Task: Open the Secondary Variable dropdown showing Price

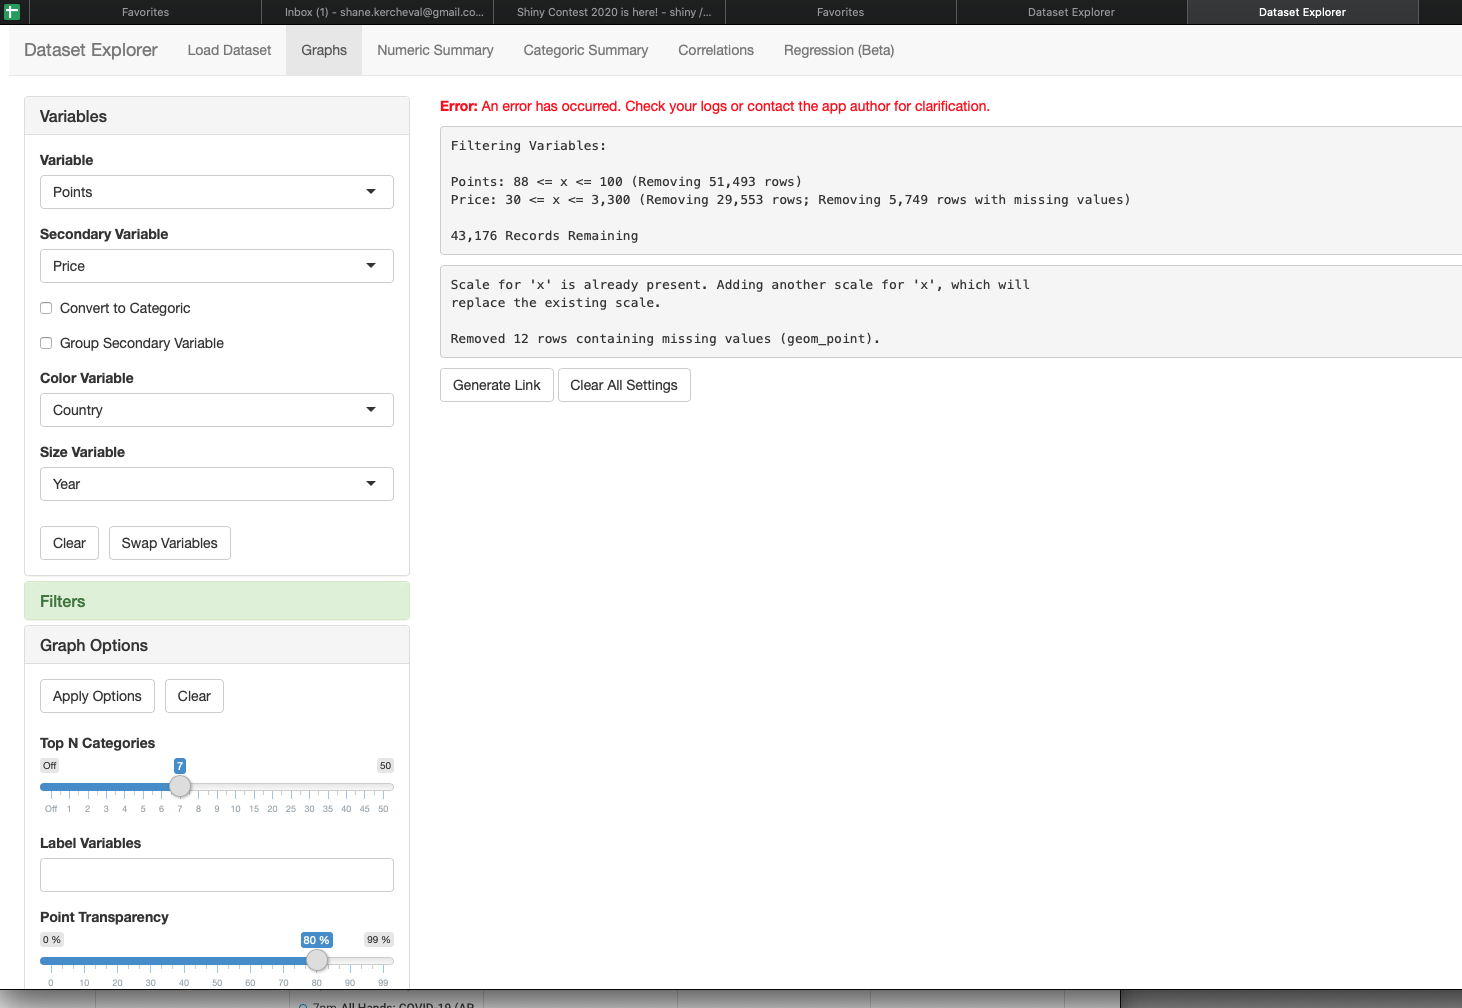Action: 216,266
